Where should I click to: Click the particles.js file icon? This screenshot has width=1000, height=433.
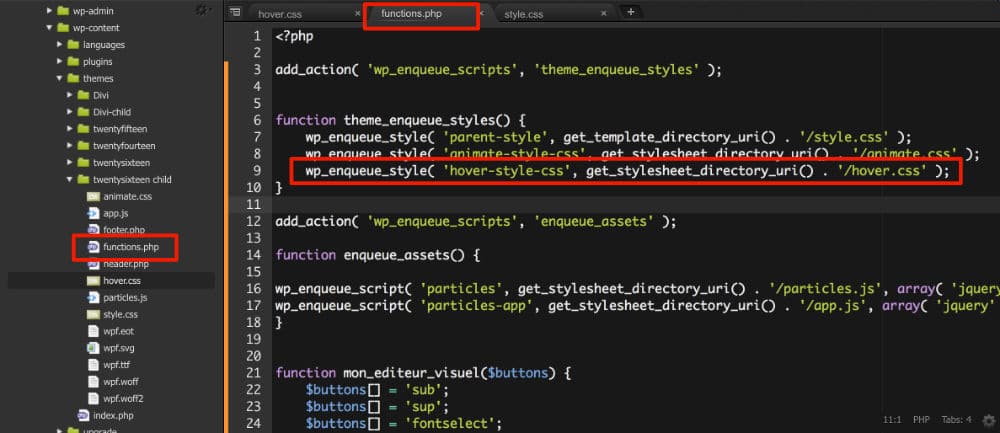tap(93, 297)
